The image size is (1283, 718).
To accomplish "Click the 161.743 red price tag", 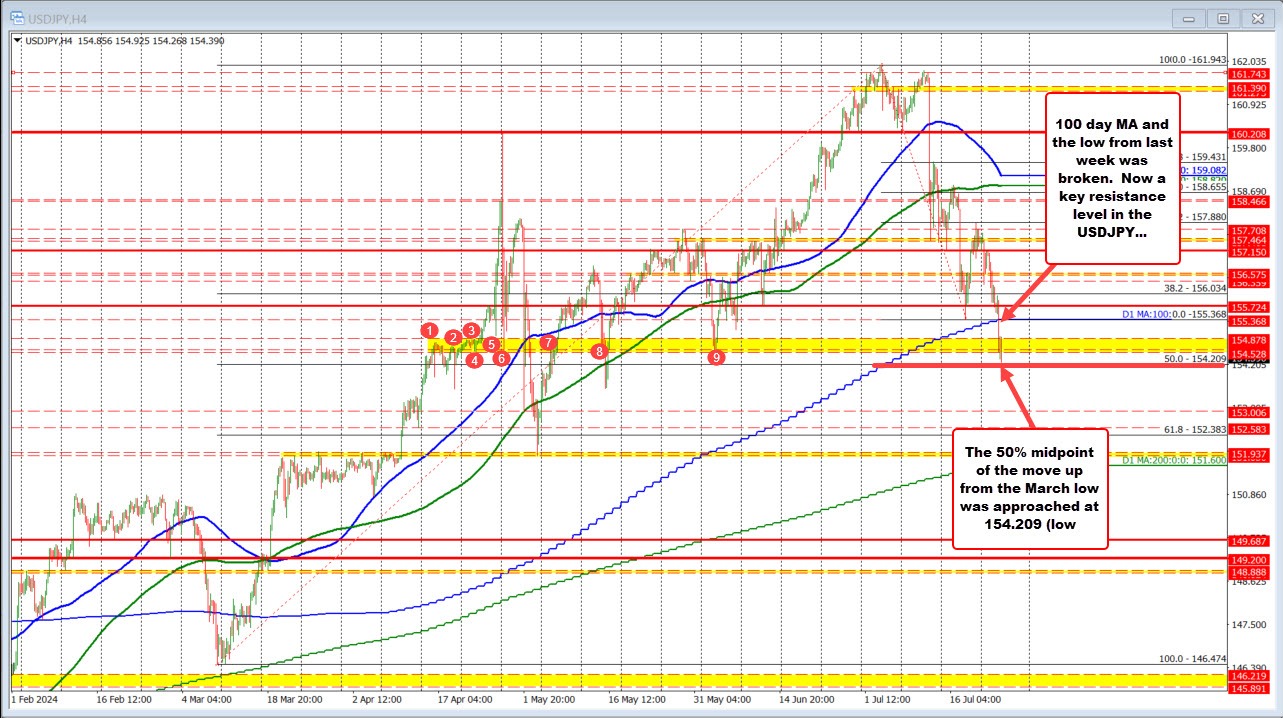I will pyautogui.click(x=1249, y=75).
